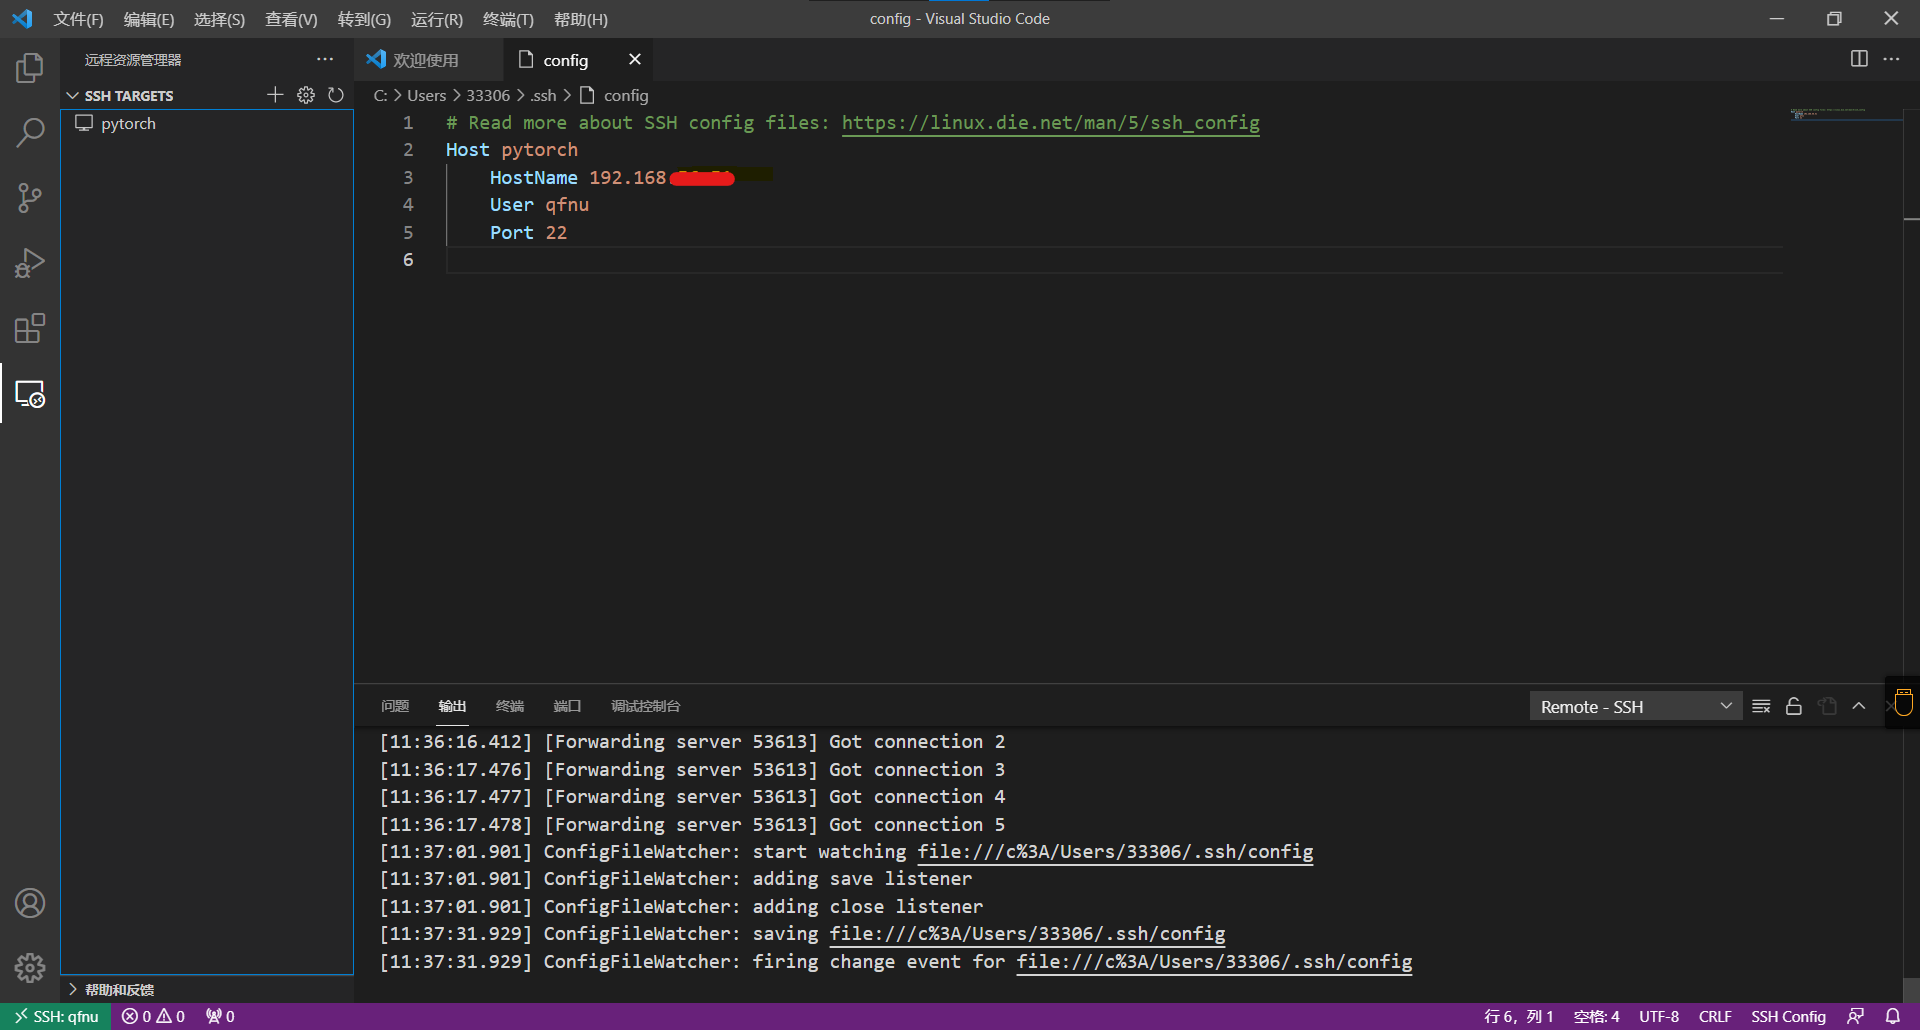Switch to the 终端 panel tab
The height and width of the screenshot is (1030, 1920).
pos(510,706)
